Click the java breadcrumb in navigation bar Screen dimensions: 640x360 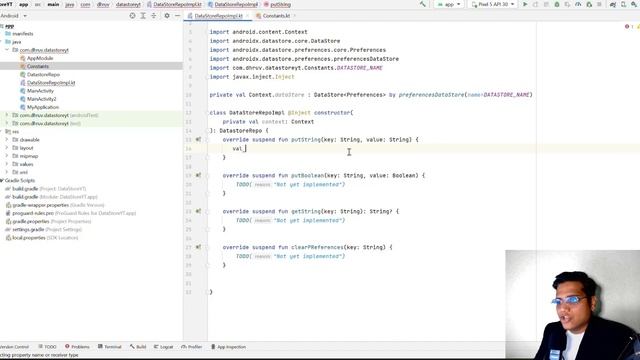pyautogui.click(x=70, y=4)
